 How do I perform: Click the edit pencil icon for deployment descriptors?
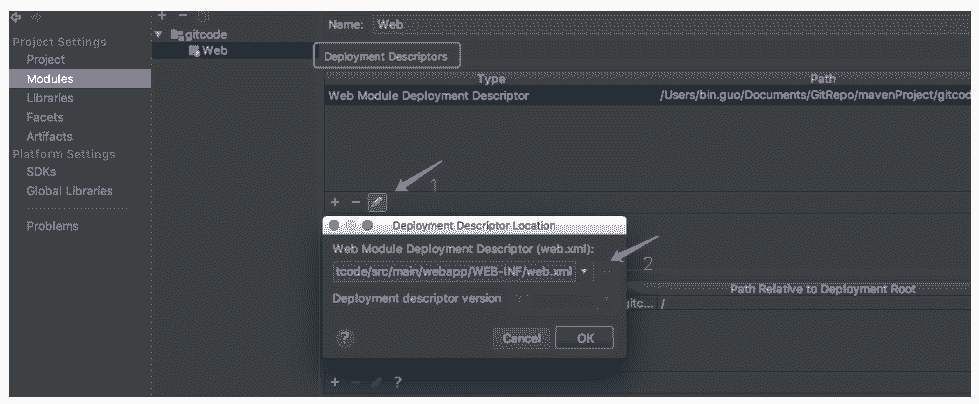[376, 203]
